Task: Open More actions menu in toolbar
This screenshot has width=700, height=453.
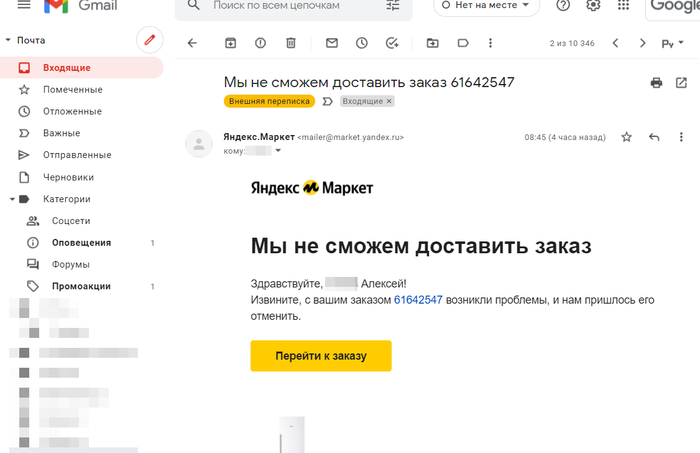Action: click(490, 43)
